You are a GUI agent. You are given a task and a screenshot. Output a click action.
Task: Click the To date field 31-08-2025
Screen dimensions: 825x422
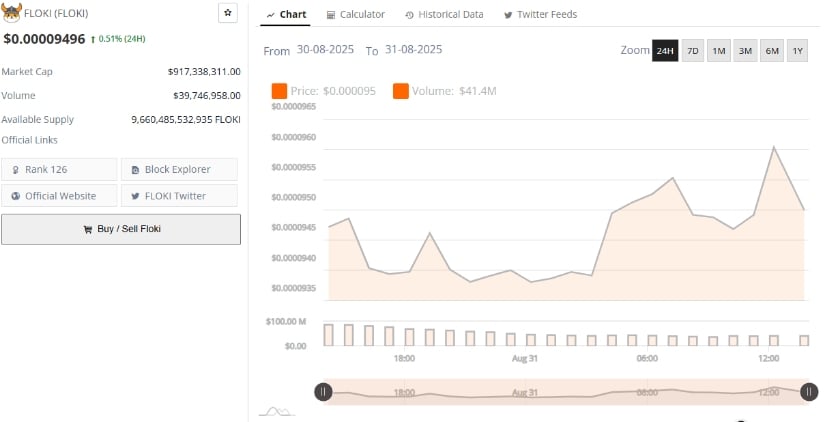(x=414, y=50)
